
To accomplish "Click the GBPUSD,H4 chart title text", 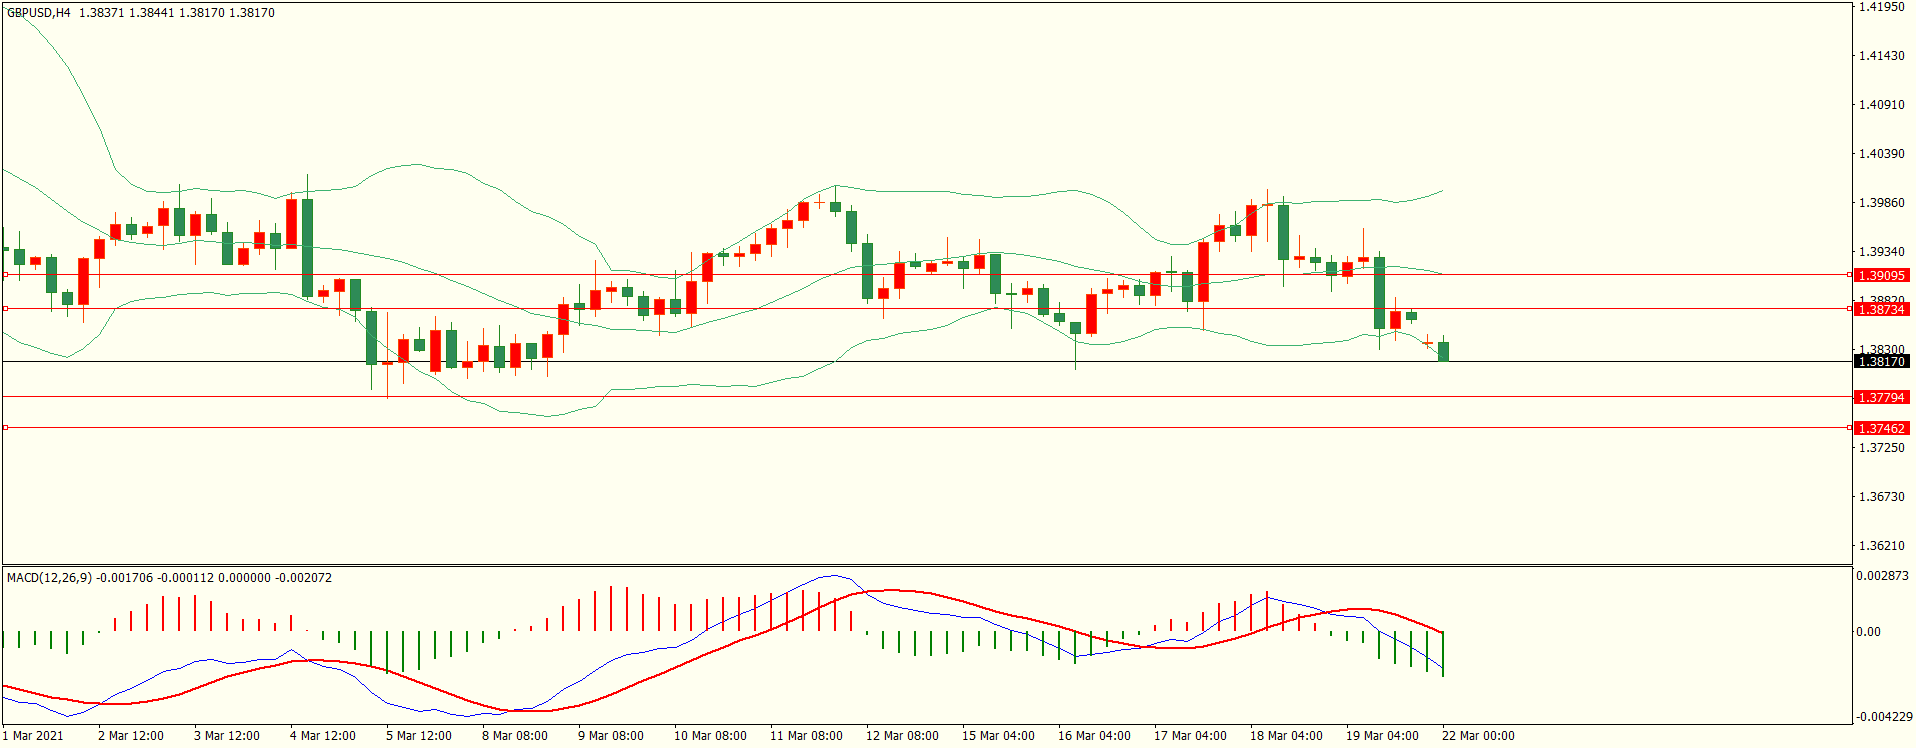I will pyautogui.click(x=39, y=13).
